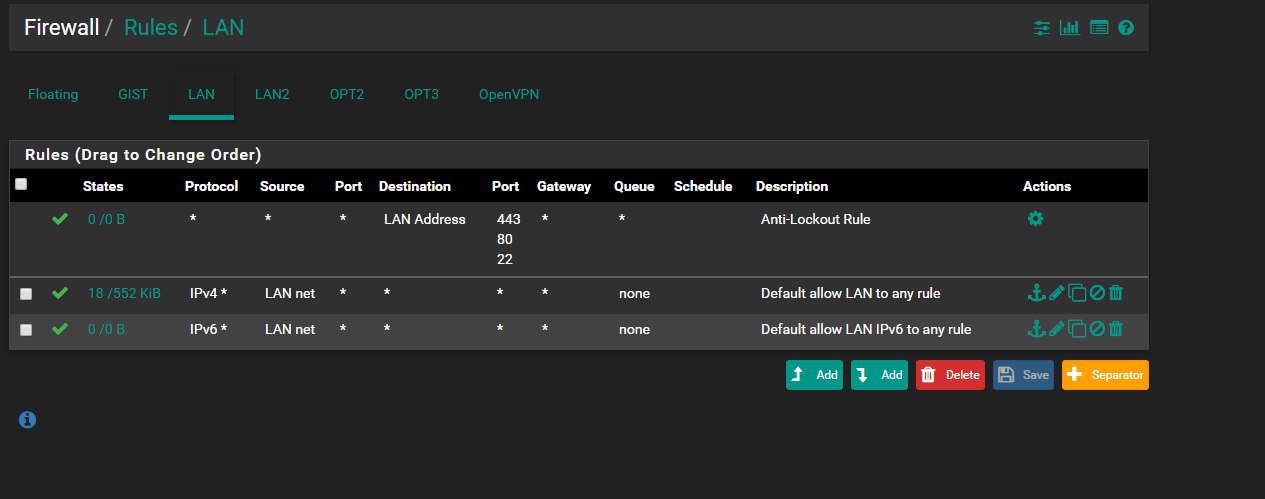This screenshot has width=1265, height=499.
Task: Open the IPv6 rule 0 /0 B states link
Action: [x=106, y=329]
